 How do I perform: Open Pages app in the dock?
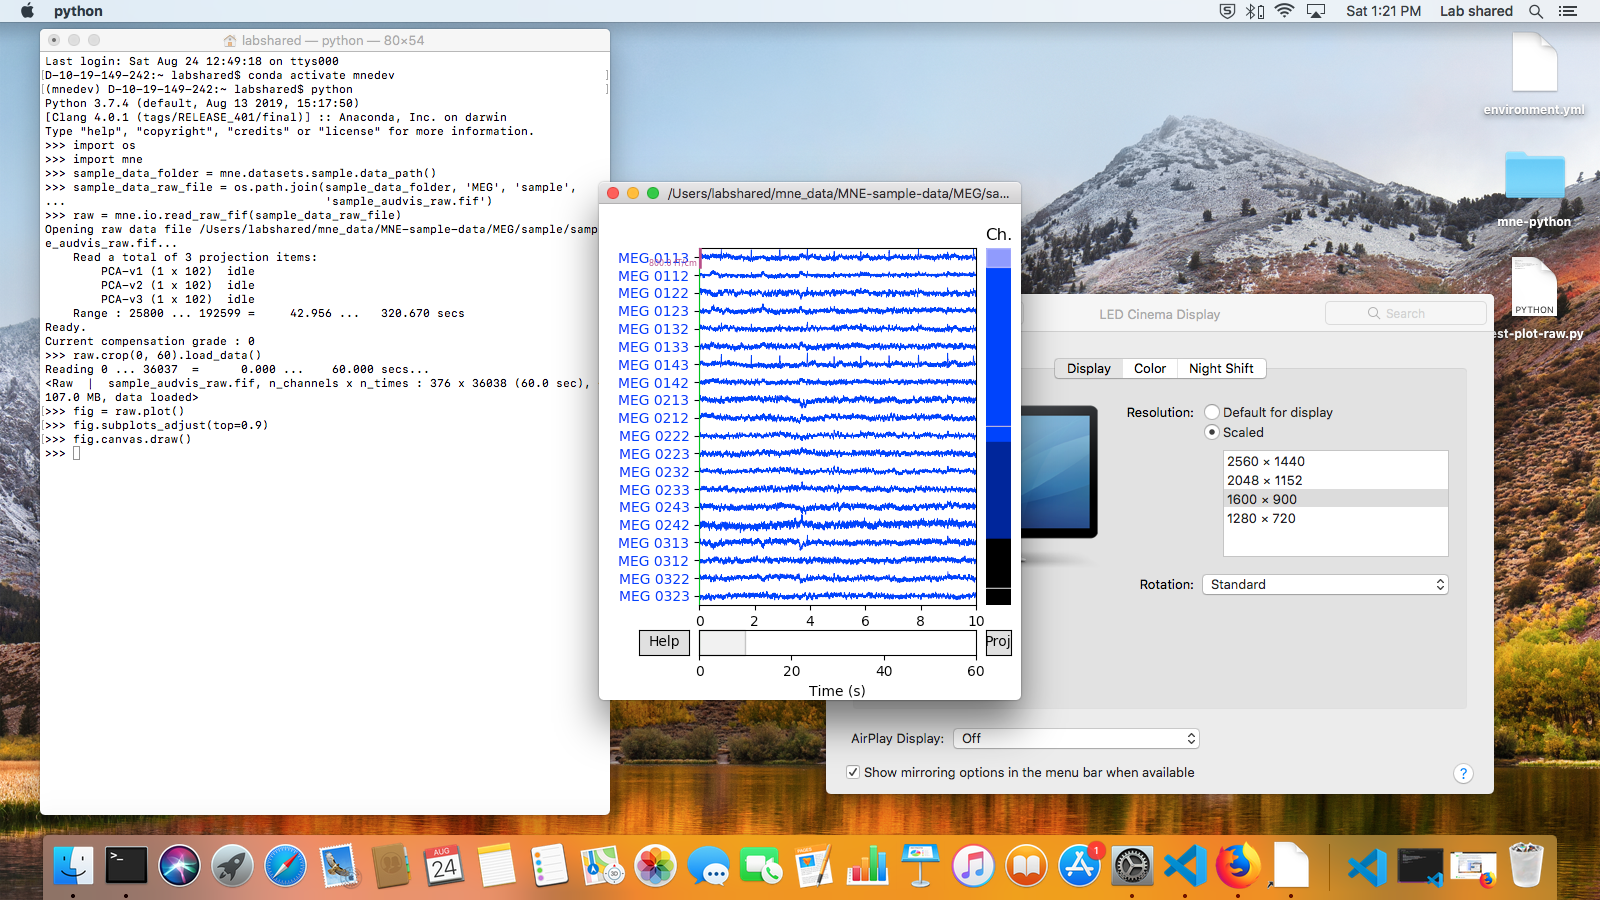click(x=815, y=866)
